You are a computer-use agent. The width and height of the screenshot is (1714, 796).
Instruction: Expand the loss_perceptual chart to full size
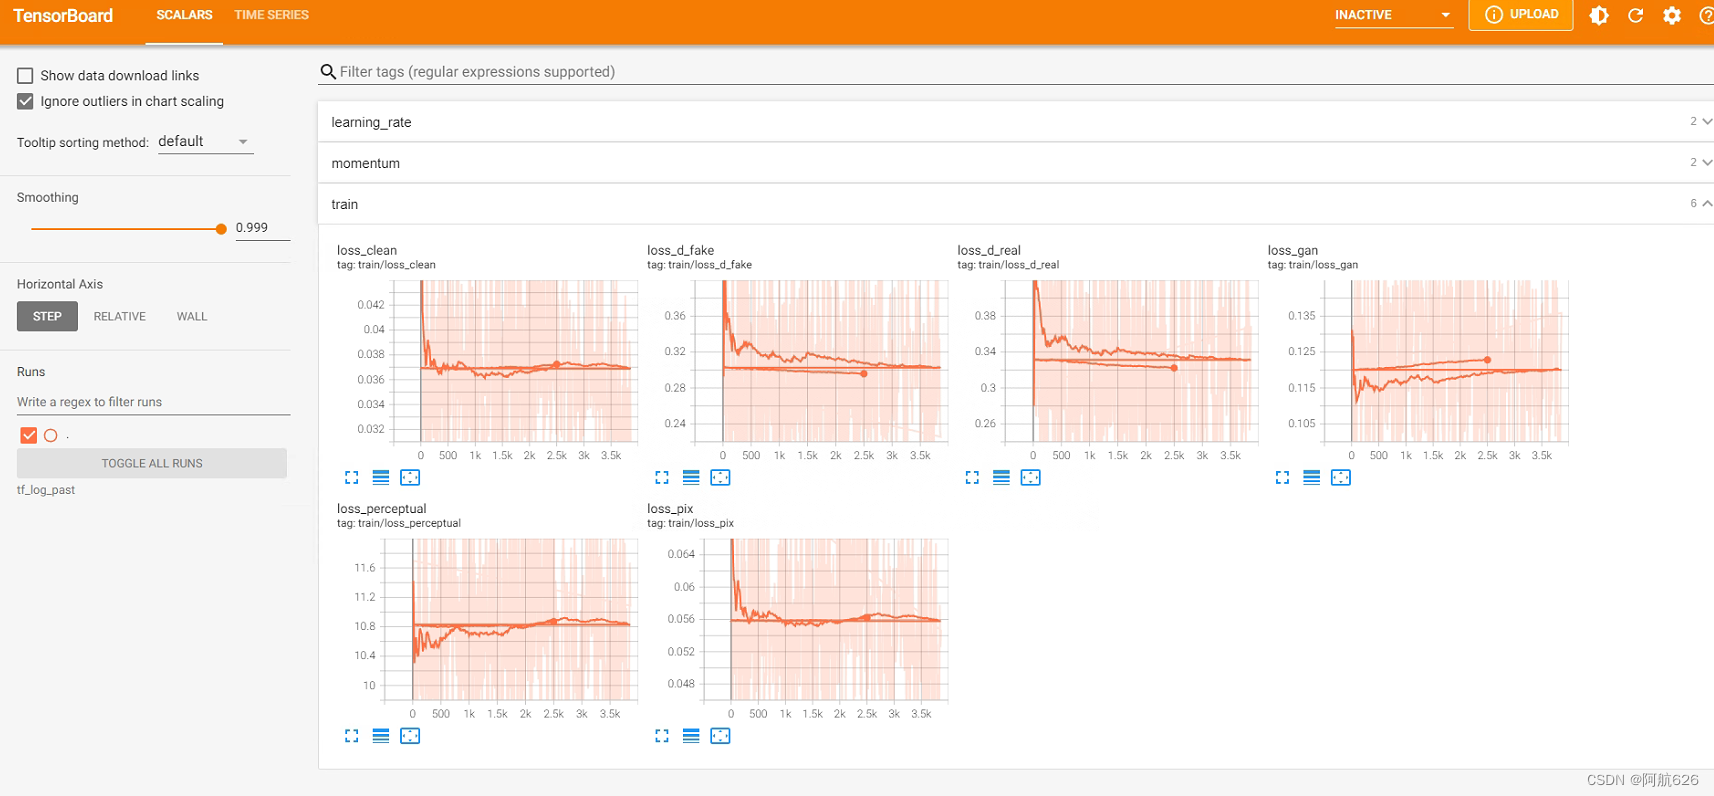tap(351, 736)
